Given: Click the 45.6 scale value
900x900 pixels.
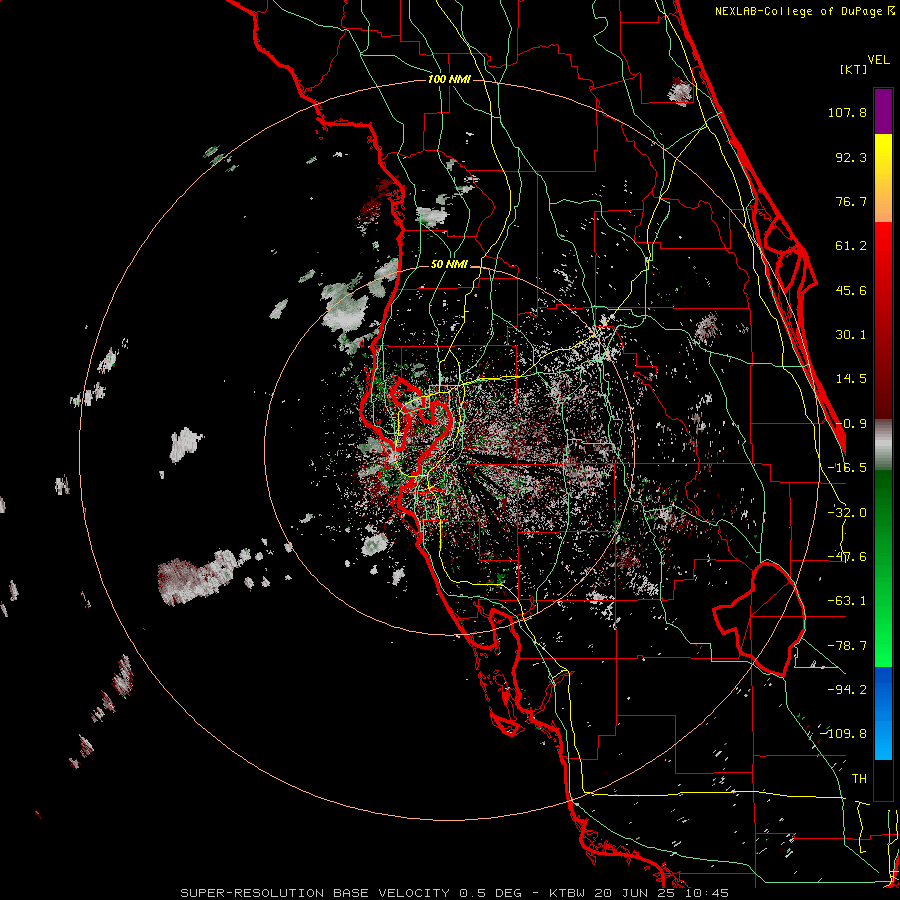Looking at the screenshot, I should click(851, 290).
